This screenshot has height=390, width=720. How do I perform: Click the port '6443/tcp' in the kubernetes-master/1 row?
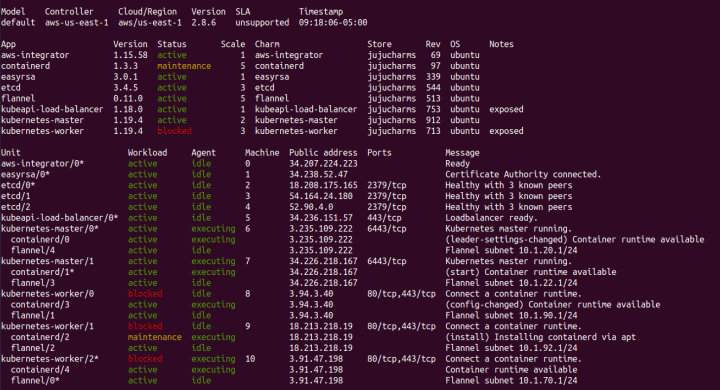click(387, 261)
